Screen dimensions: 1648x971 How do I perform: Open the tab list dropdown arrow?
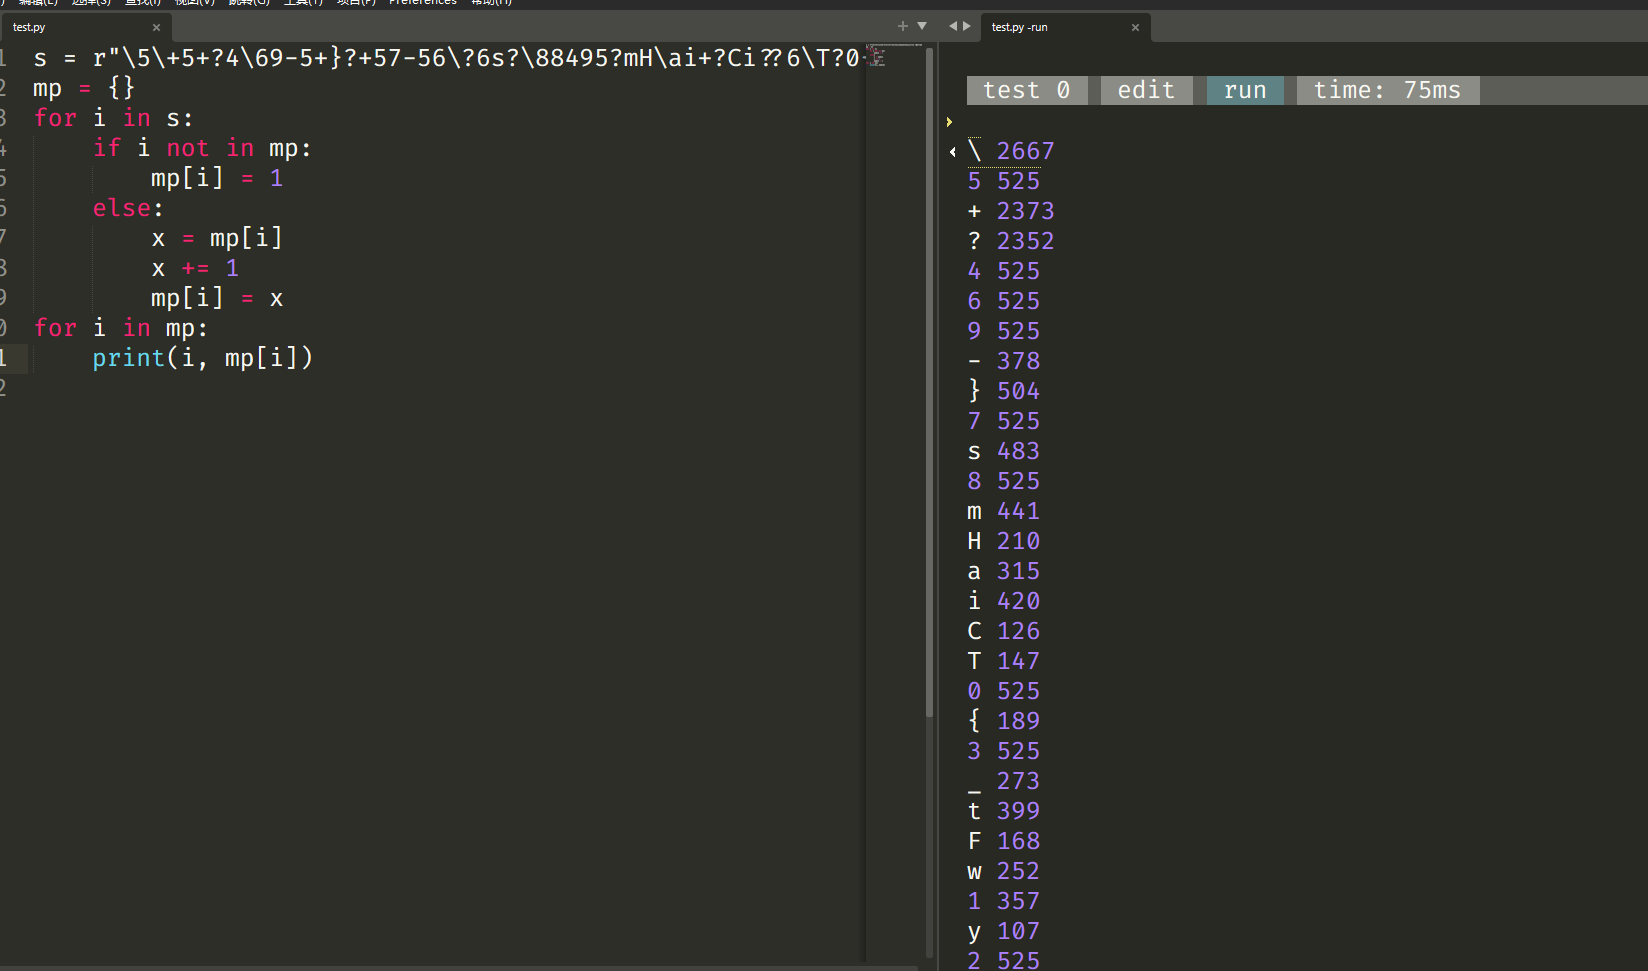pyautogui.click(x=922, y=26)
